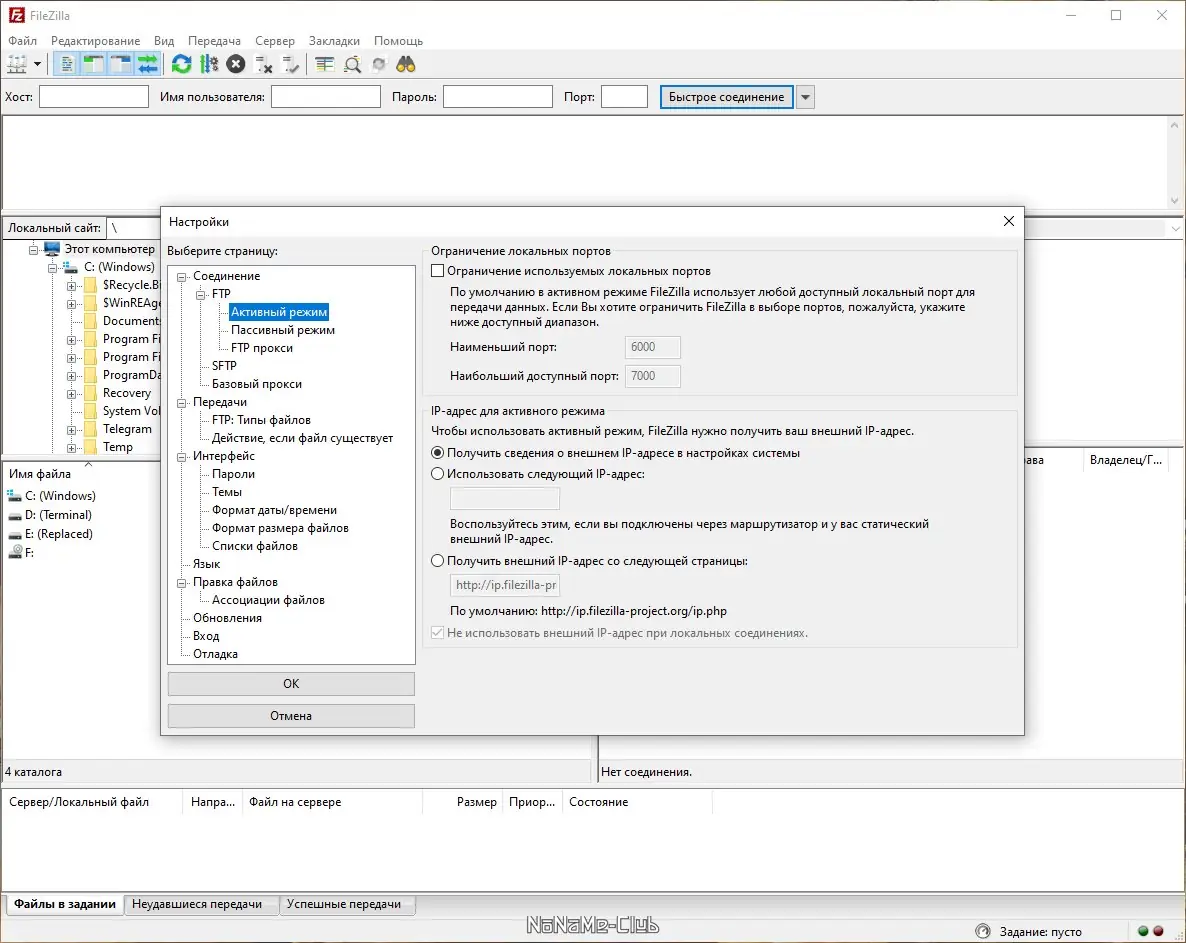Sort queue by Состояние column header
The image size is (1186, 943).
pyautogui.click(x=636, y=802)
